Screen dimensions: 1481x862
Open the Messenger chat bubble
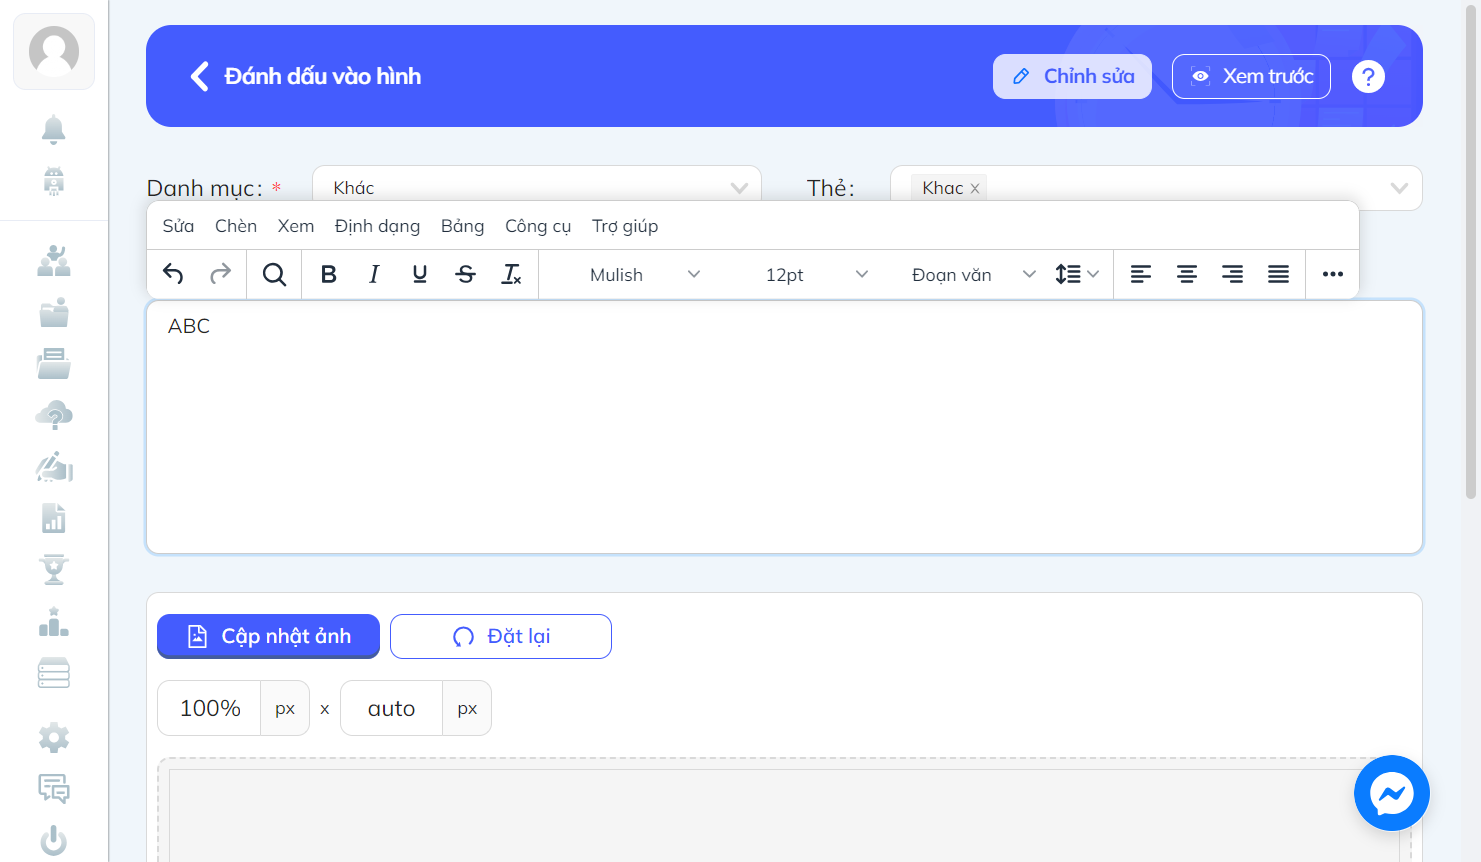(x=1392, y=793)
